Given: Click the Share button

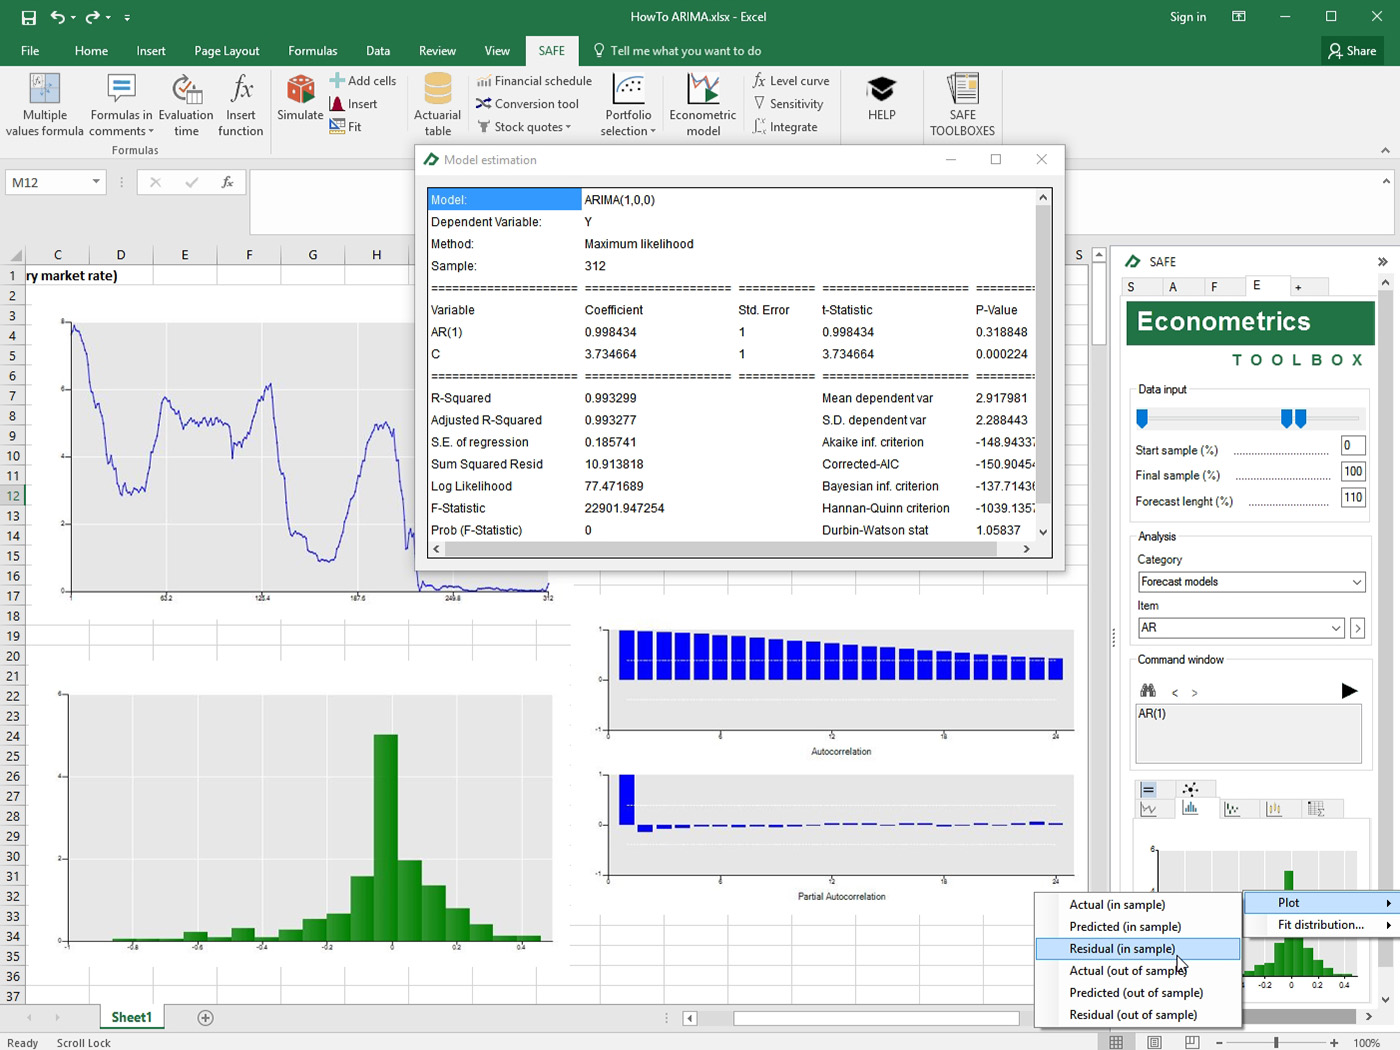Looking at the screenshot, I should [1352, 51].
